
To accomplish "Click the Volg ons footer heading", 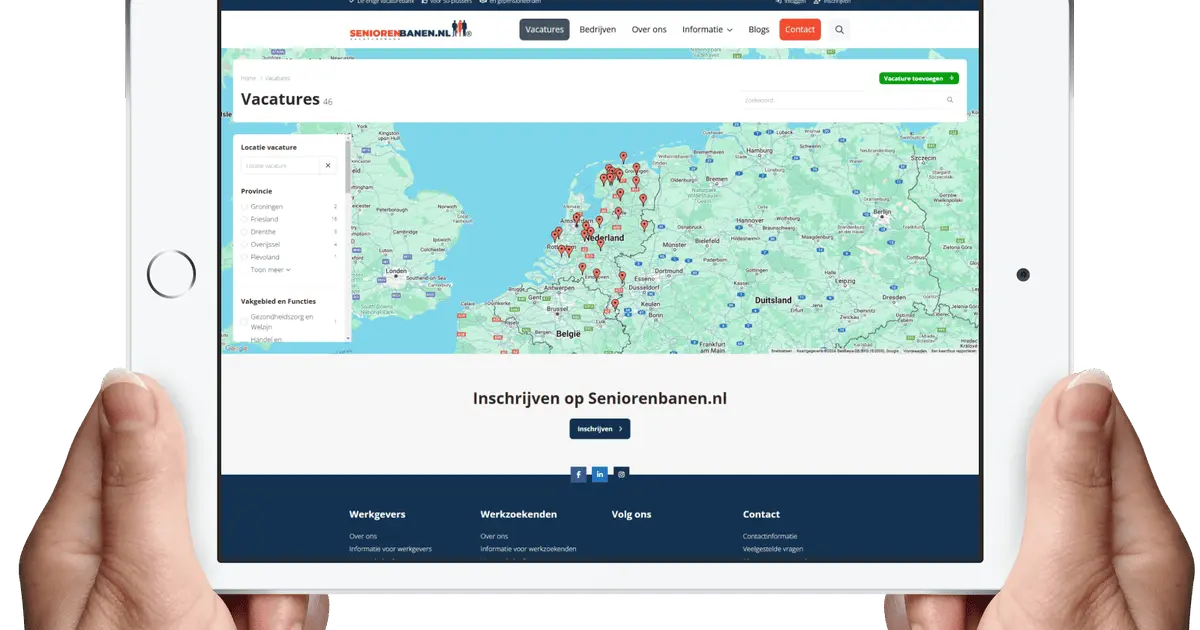I will click(631, 514).
